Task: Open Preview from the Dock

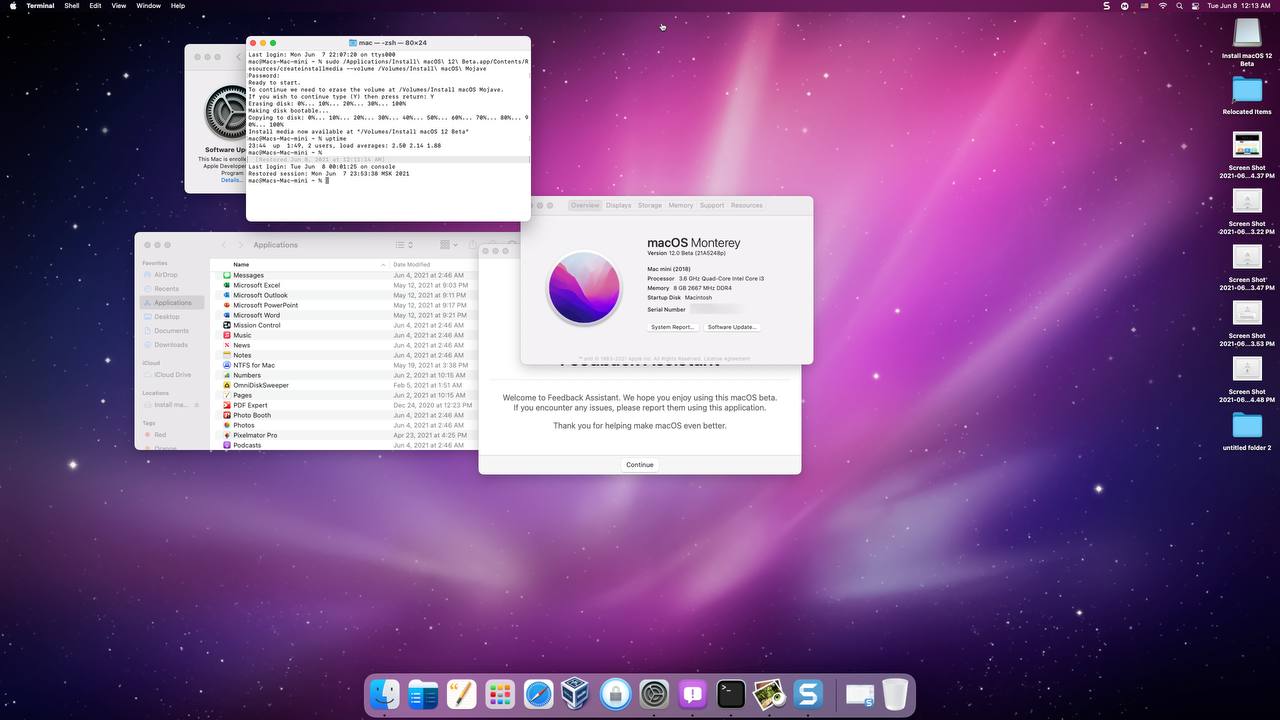Action: (769, 694)
